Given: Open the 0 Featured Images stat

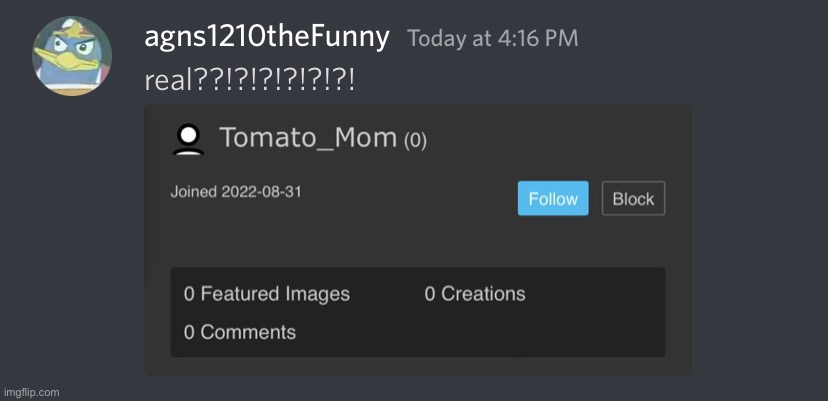Looking at the screenshot, I should coord(267,294).
